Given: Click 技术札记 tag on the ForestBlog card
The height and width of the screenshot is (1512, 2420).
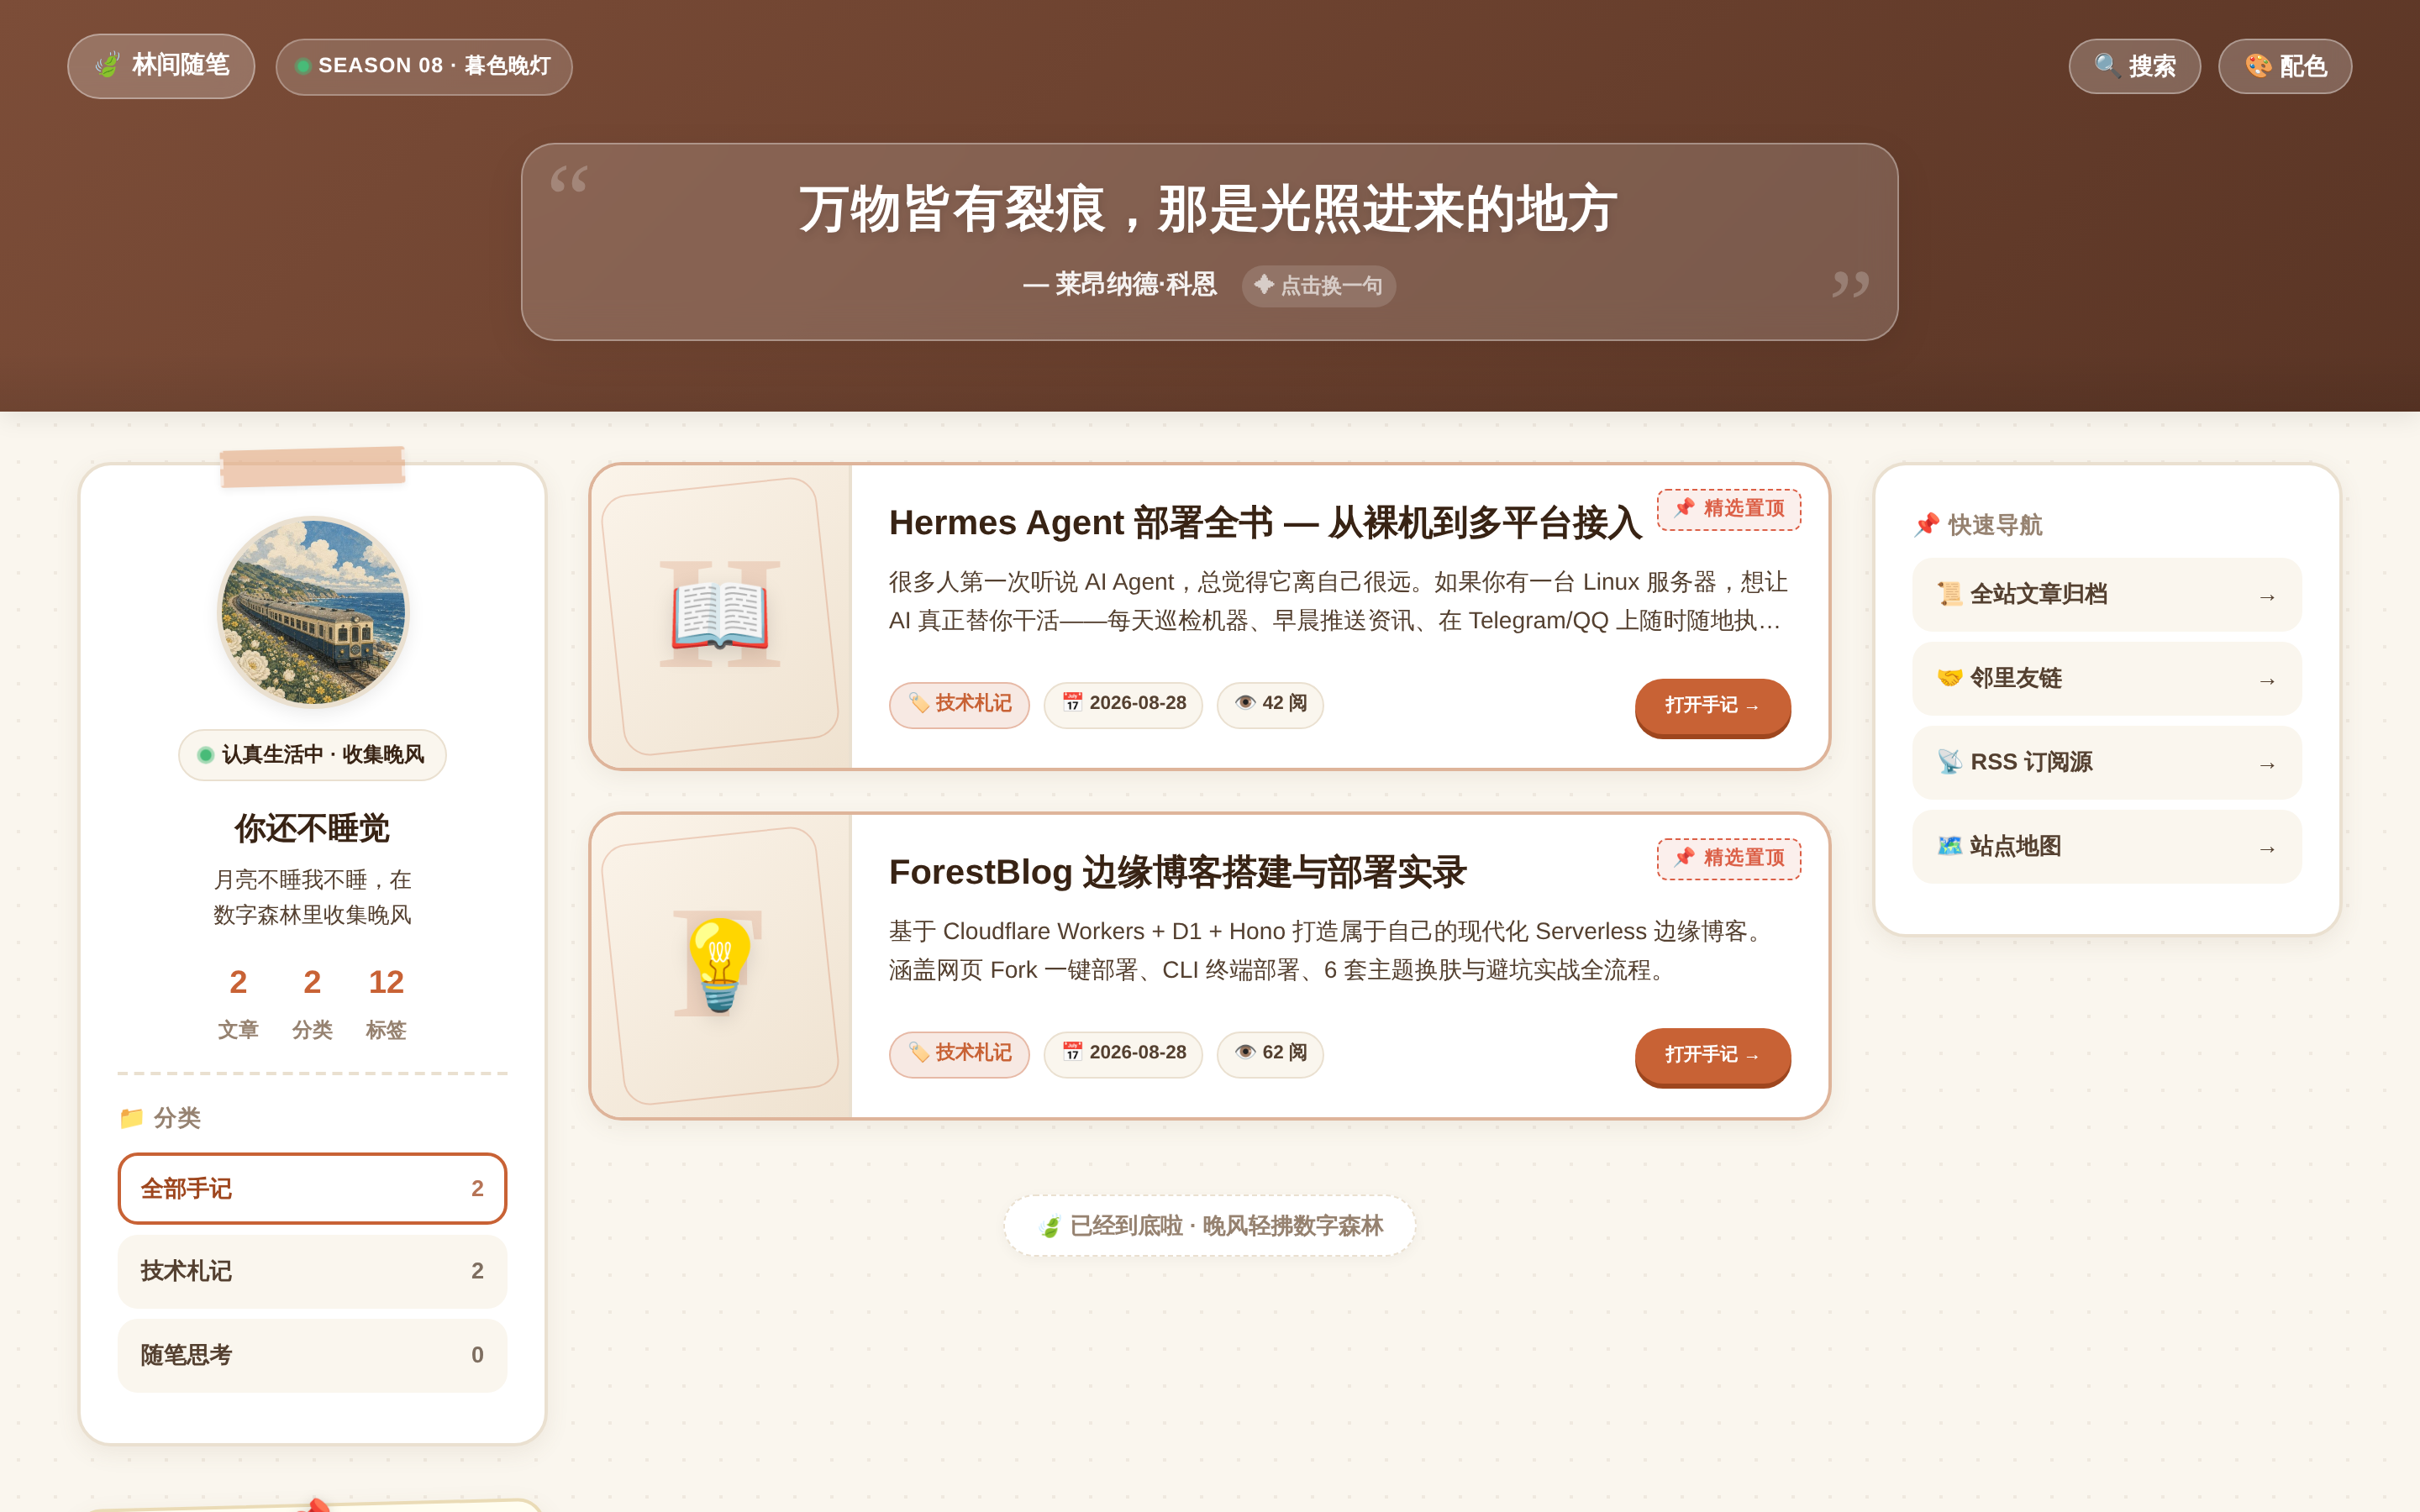Looking at the screenshot, I should click(x=959, y=1053).
